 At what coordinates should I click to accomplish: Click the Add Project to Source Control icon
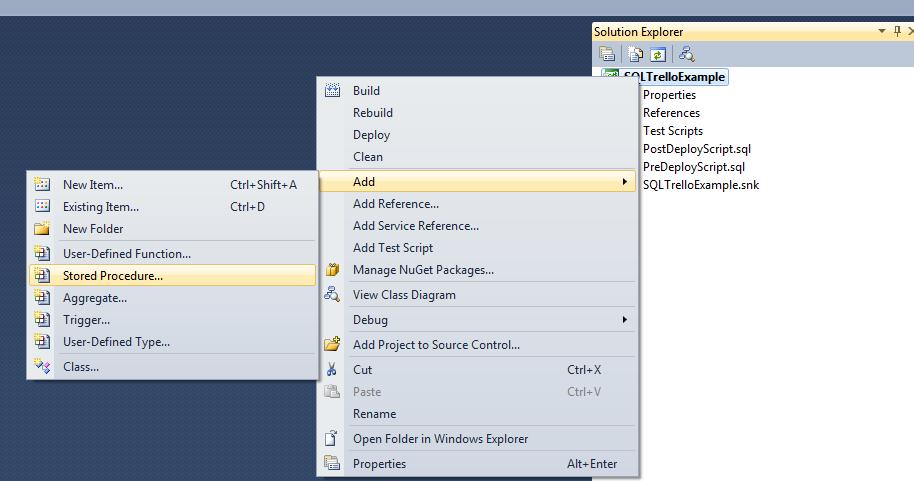point(332,345)
